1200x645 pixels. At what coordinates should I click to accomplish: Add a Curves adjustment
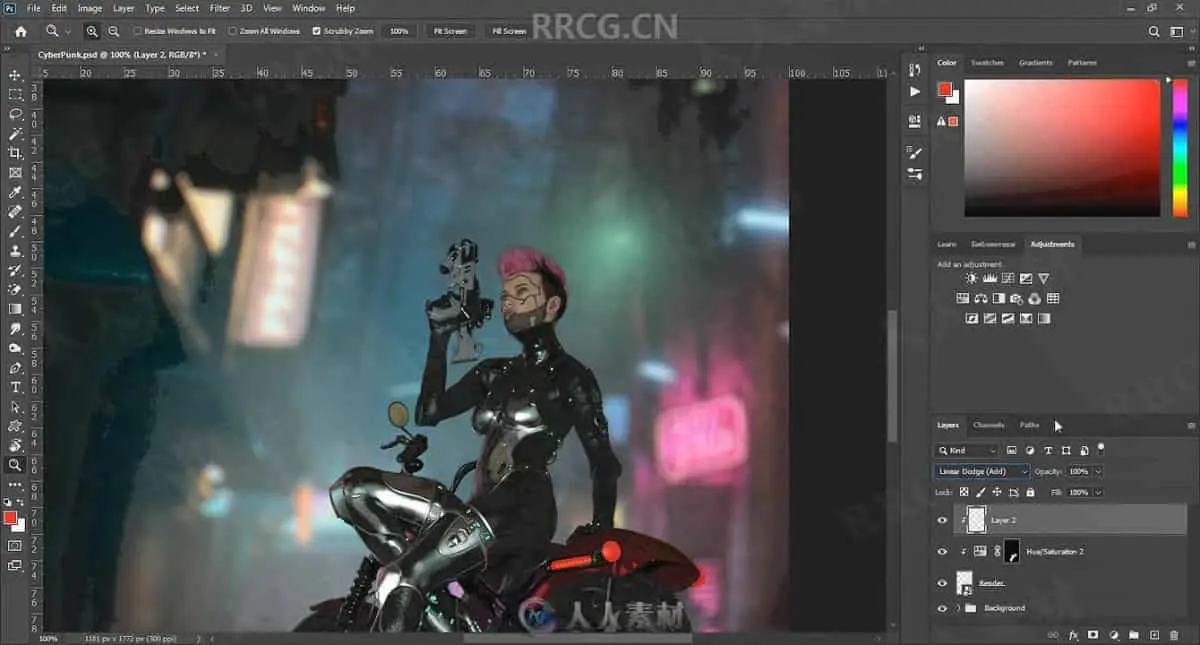coord(1007,278)
